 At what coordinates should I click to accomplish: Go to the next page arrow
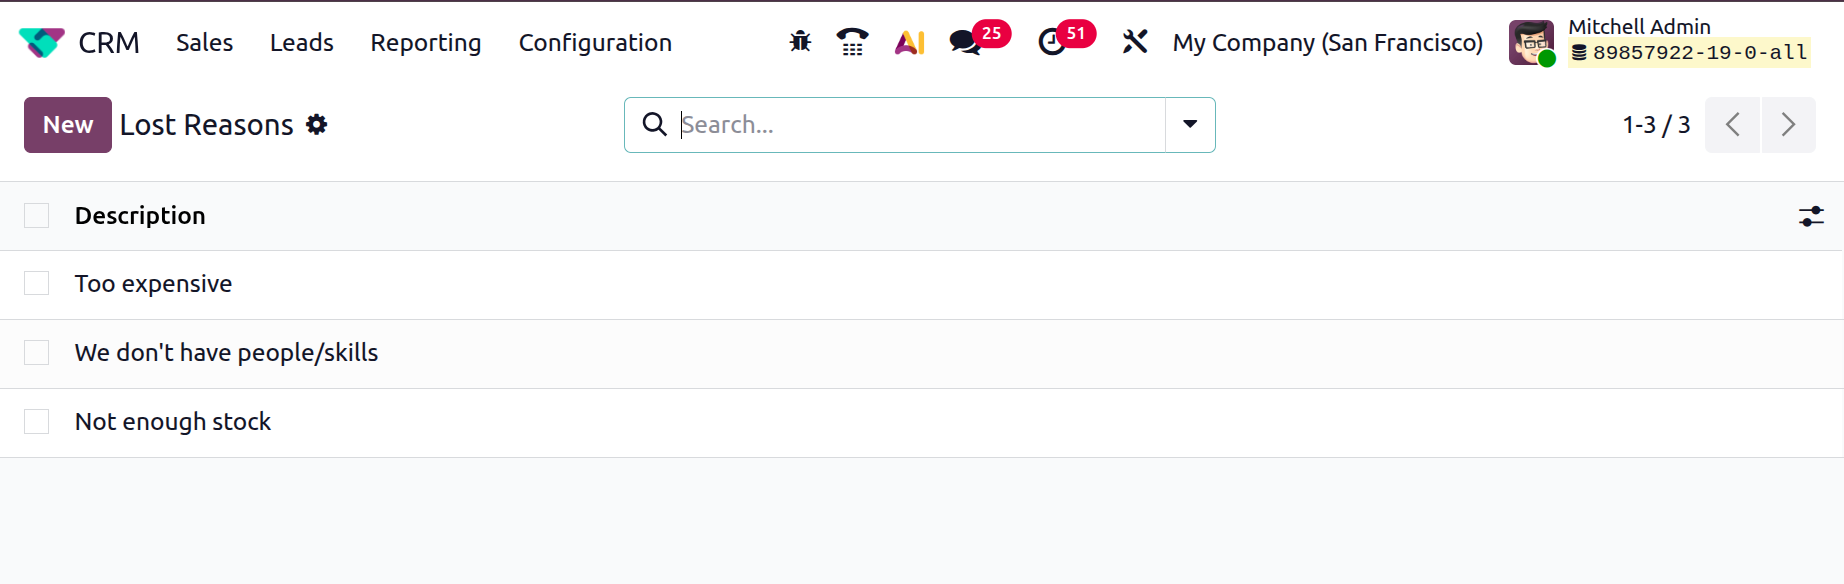pos(1788,125)
